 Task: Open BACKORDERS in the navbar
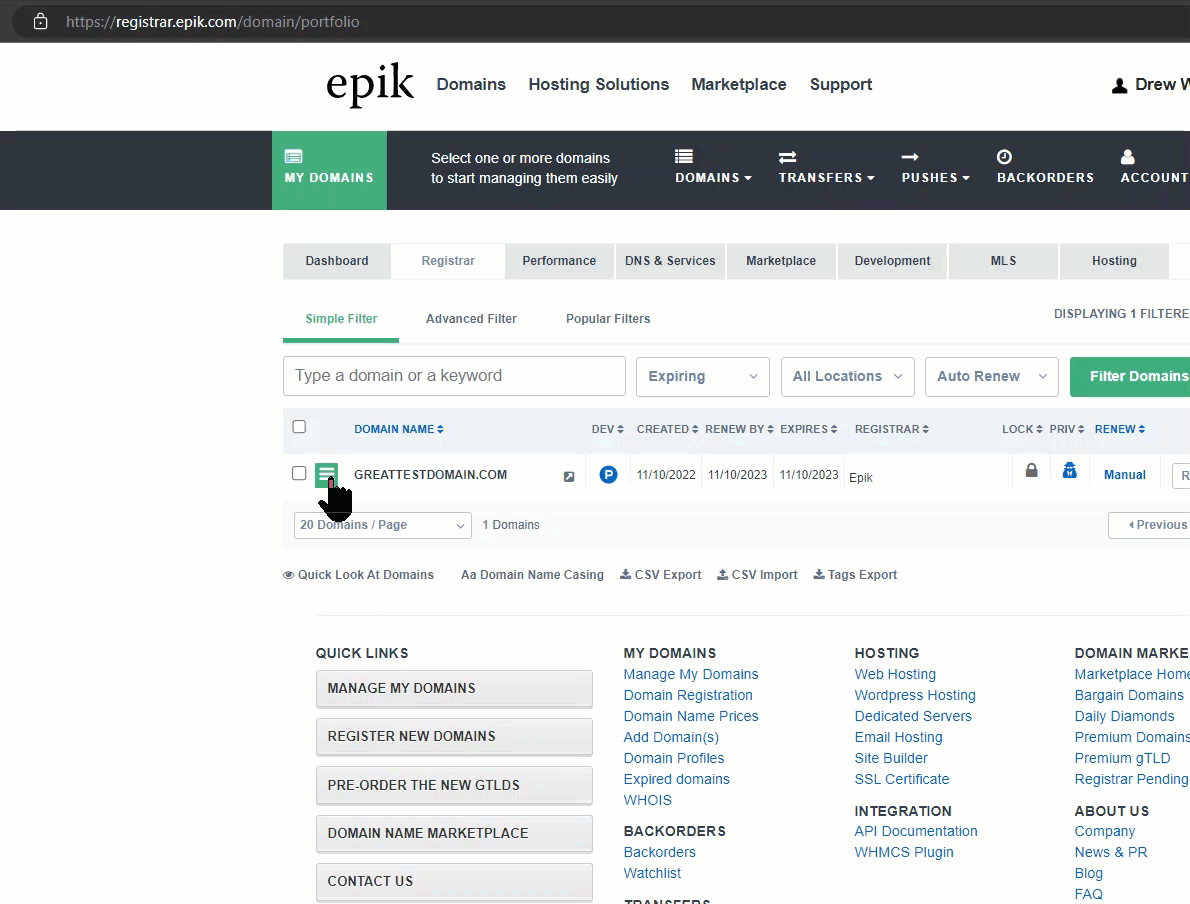1045,168
